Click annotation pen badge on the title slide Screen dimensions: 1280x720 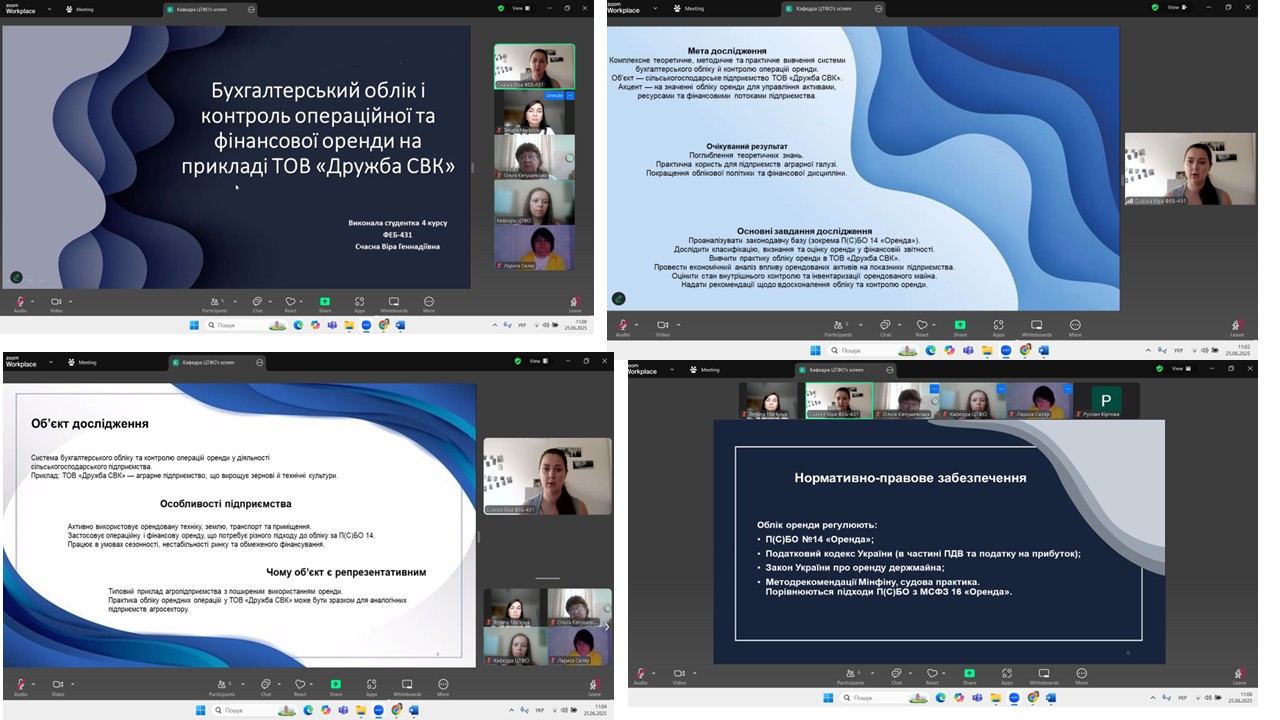tap(16, 277)
